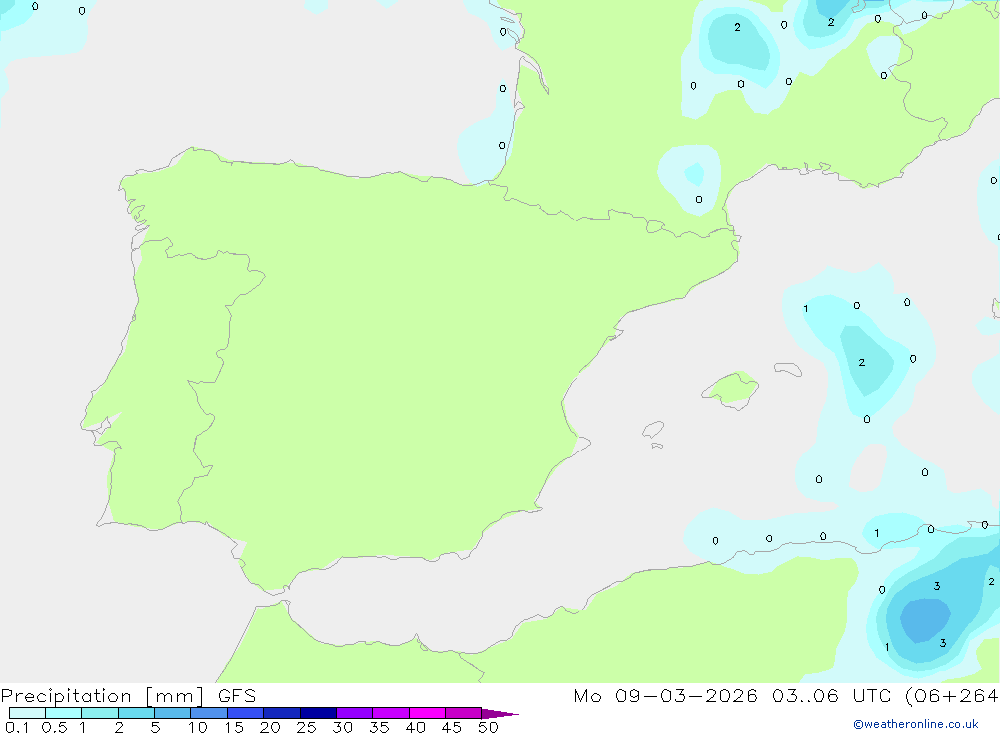The image size is (1000, 733).
Task: Pick the 15–20 mm blue legend swatch
Action: coord(245,713)
